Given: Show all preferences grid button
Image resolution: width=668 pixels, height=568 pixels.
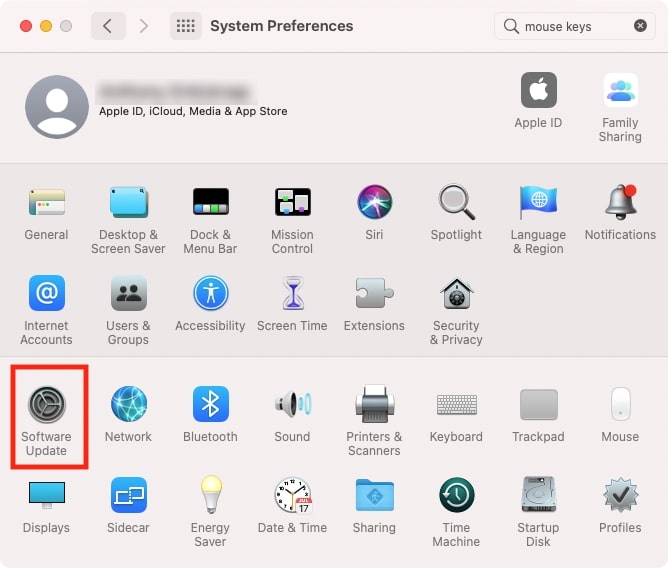Looking at the screenshot, I should [186, 26].
